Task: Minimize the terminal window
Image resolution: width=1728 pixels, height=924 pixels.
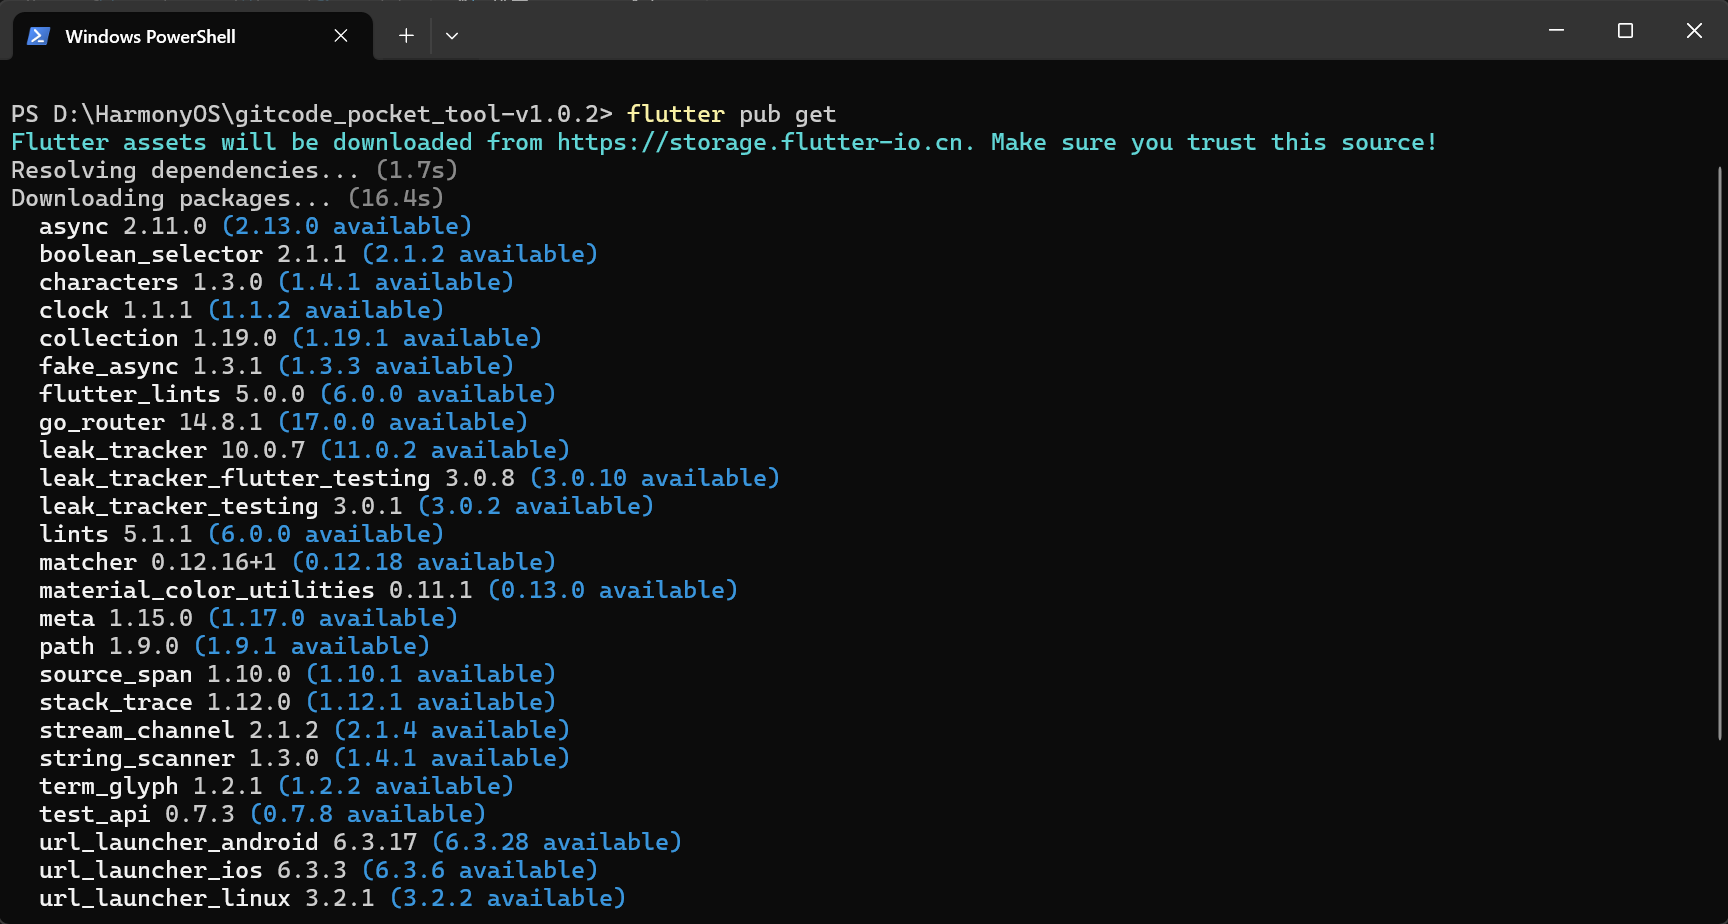Action: point(1556,31)
